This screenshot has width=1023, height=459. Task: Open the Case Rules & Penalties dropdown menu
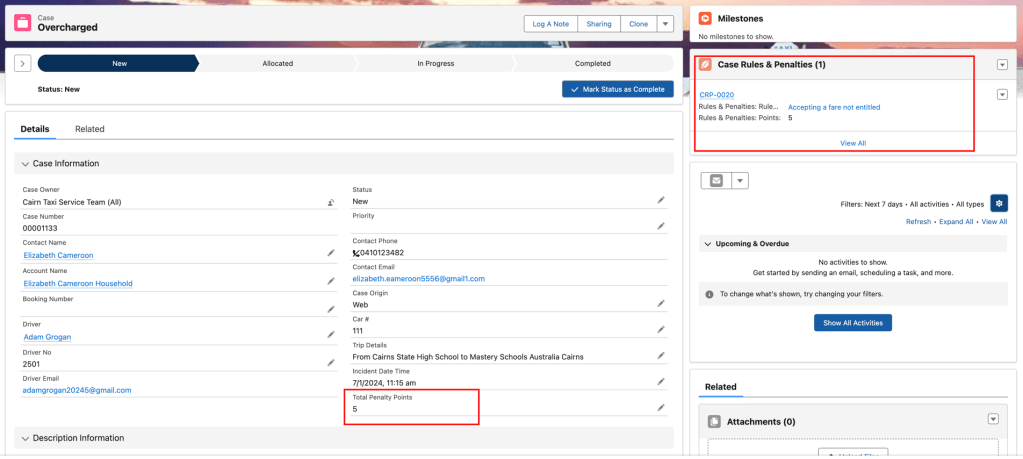(x=1002, y=65)
